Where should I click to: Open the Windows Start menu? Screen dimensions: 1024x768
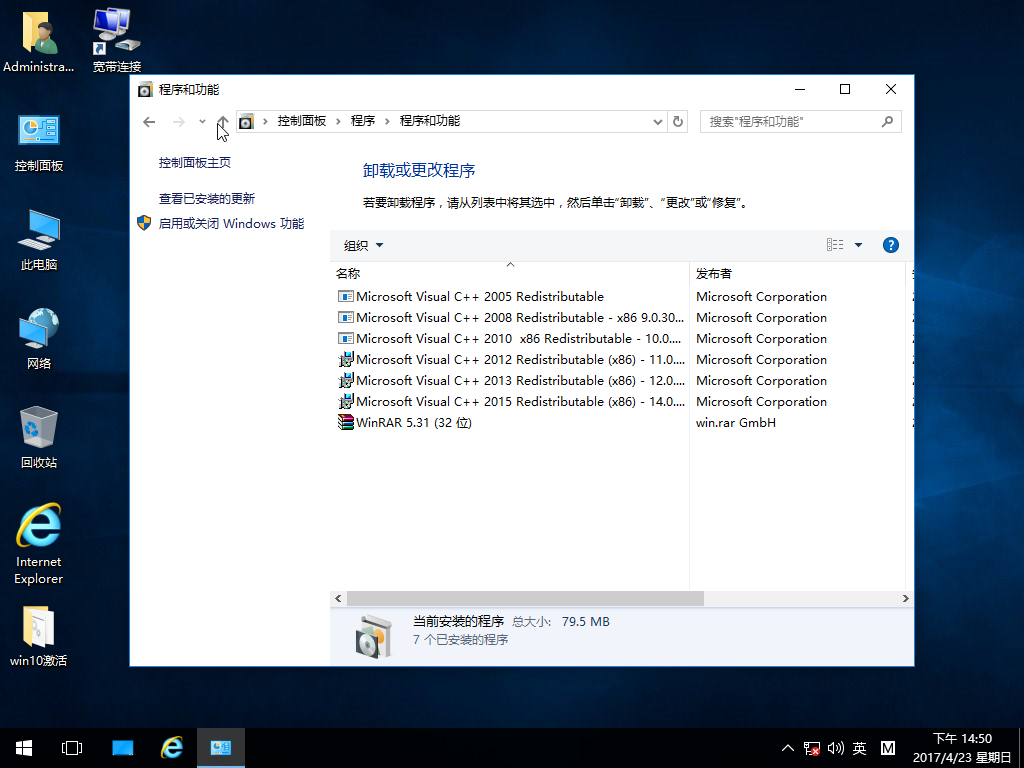coord(24,748)
